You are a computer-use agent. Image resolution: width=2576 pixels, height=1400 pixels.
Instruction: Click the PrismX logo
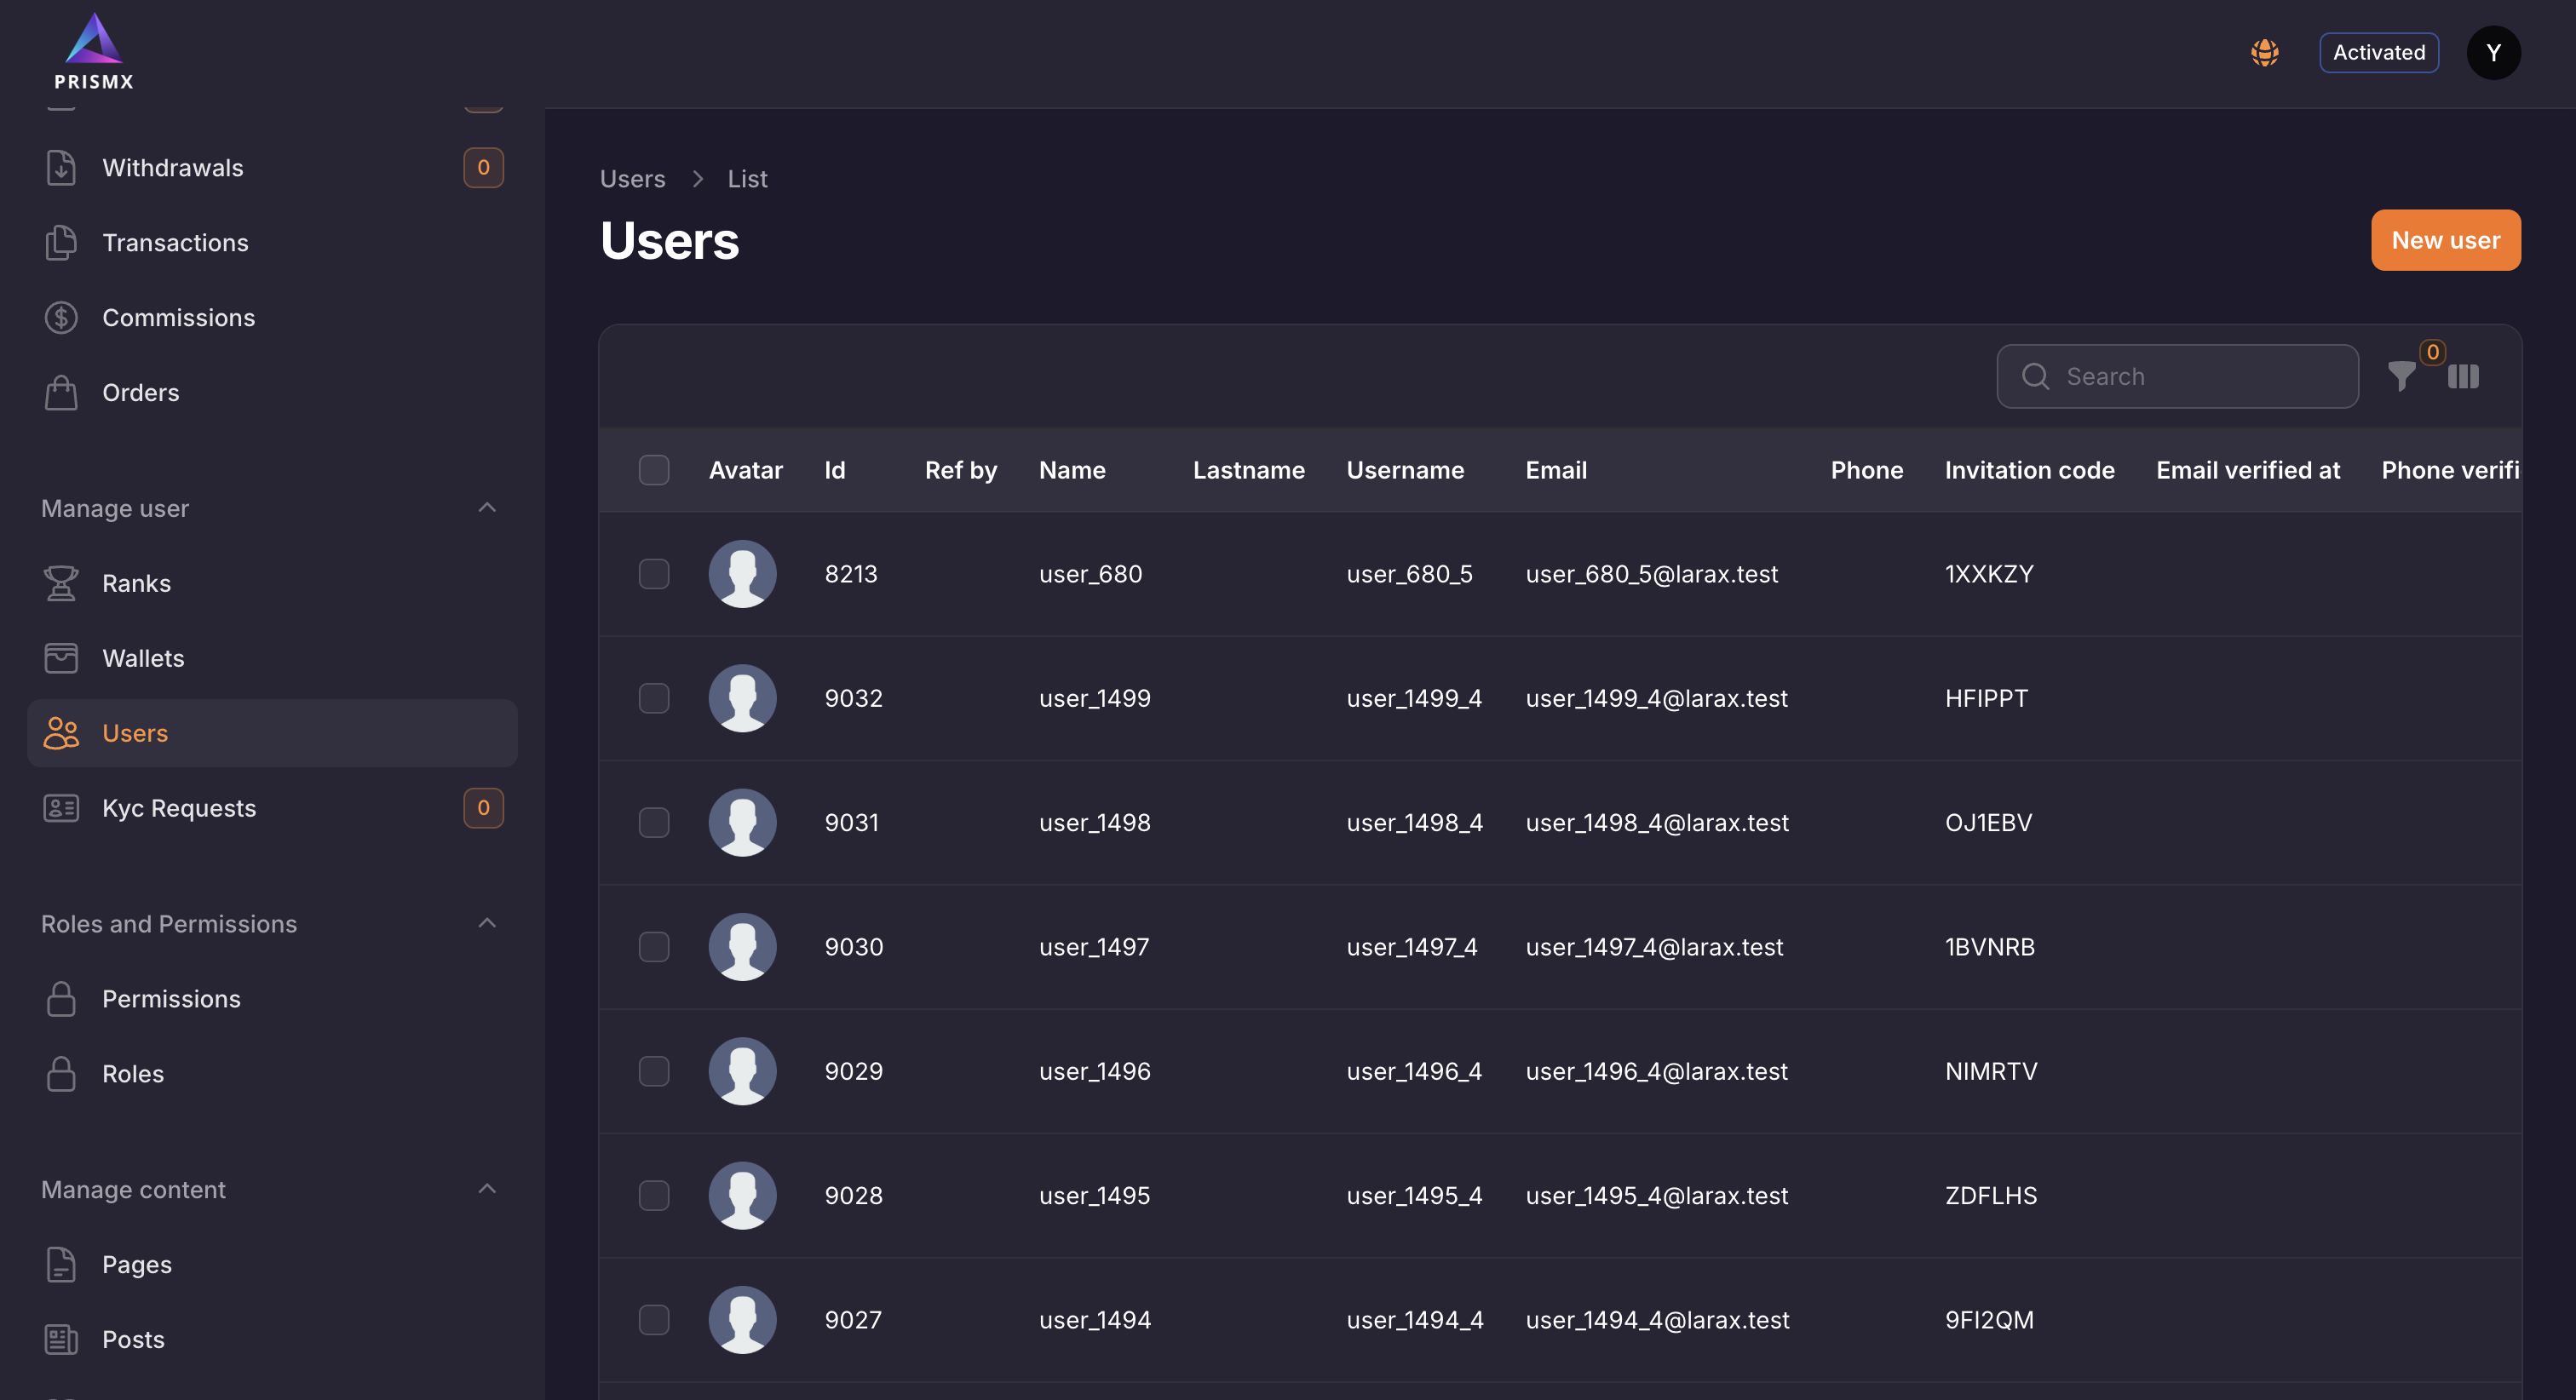[x=94, y=52]
